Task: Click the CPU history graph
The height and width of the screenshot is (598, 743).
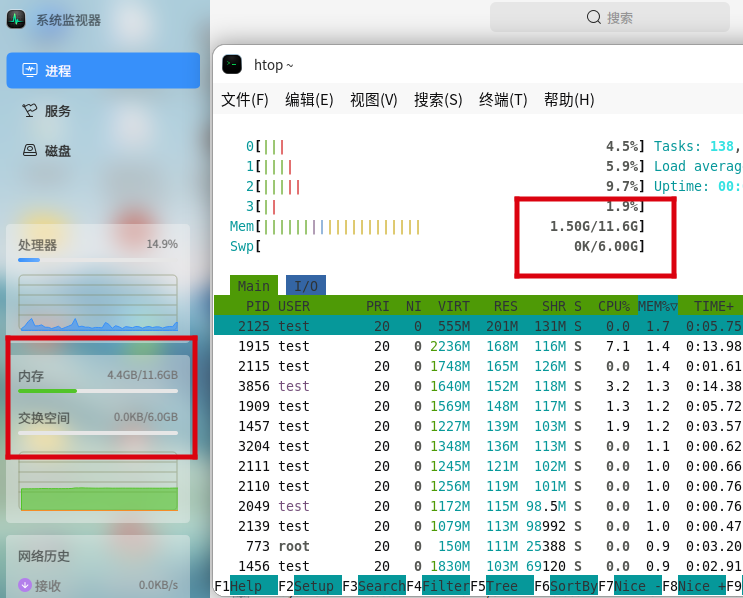Action: (98, 302)
